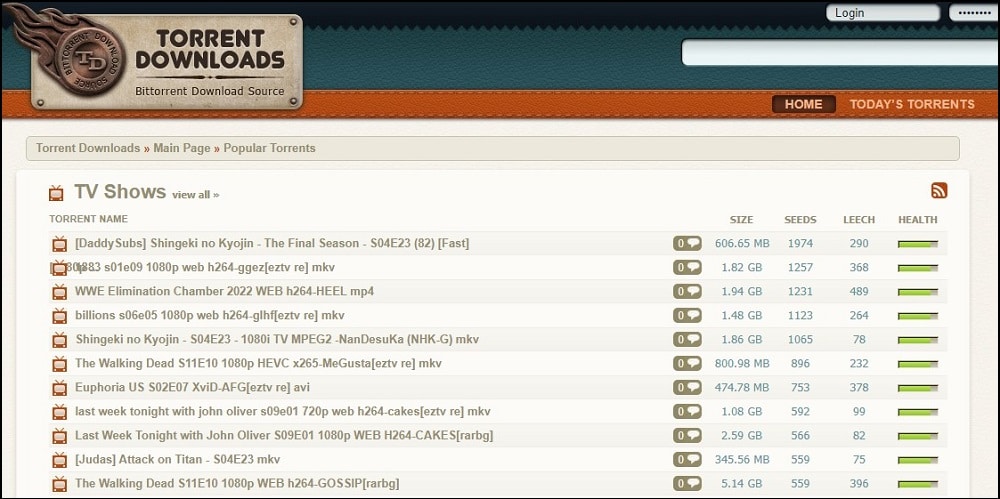Open the RSS feed icon for TV Shows
This screenshot has height=499, width=1000.
[939, 190]
